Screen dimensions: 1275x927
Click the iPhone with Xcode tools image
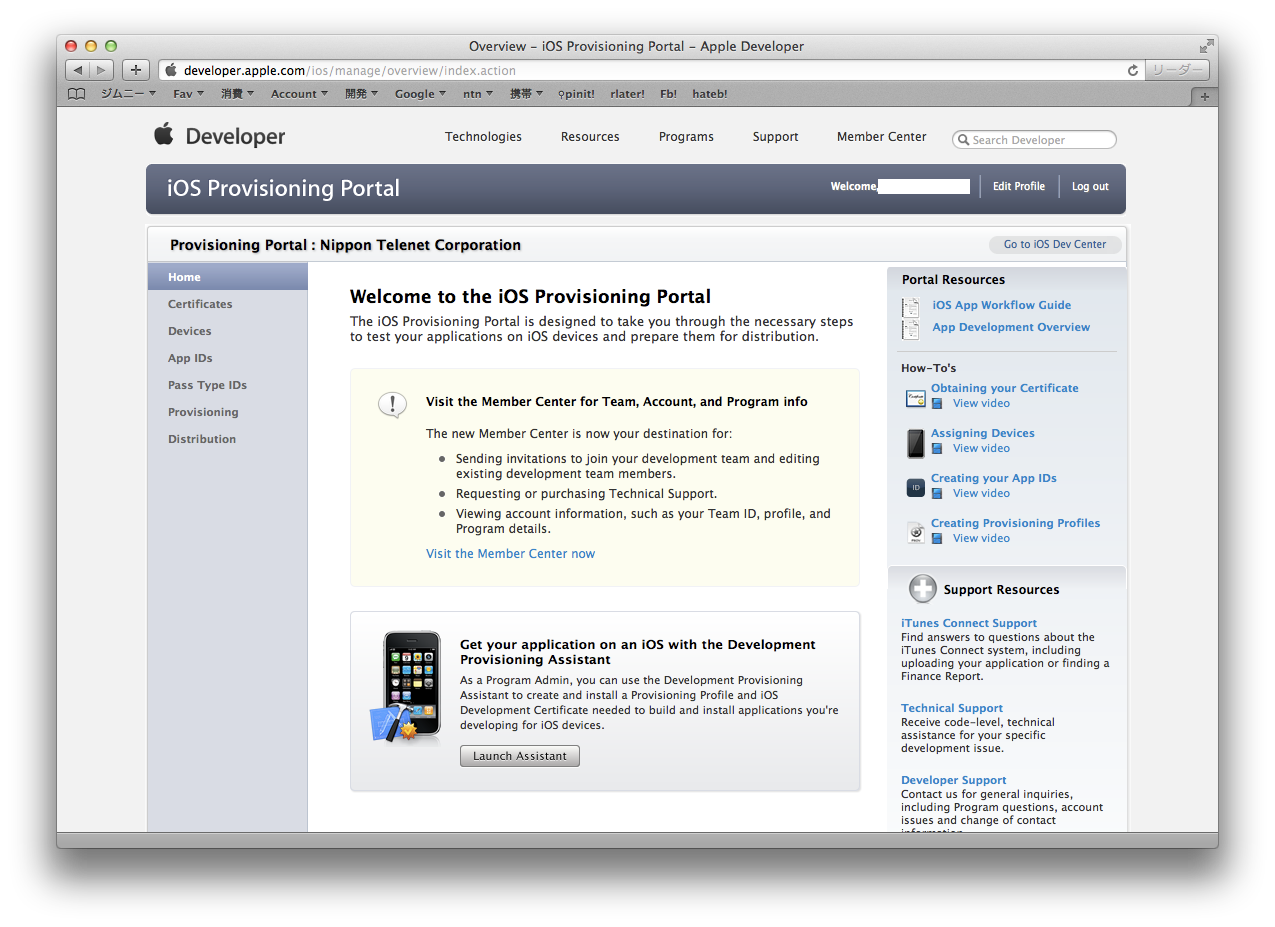pyautogui.click(x=406, y=687)
